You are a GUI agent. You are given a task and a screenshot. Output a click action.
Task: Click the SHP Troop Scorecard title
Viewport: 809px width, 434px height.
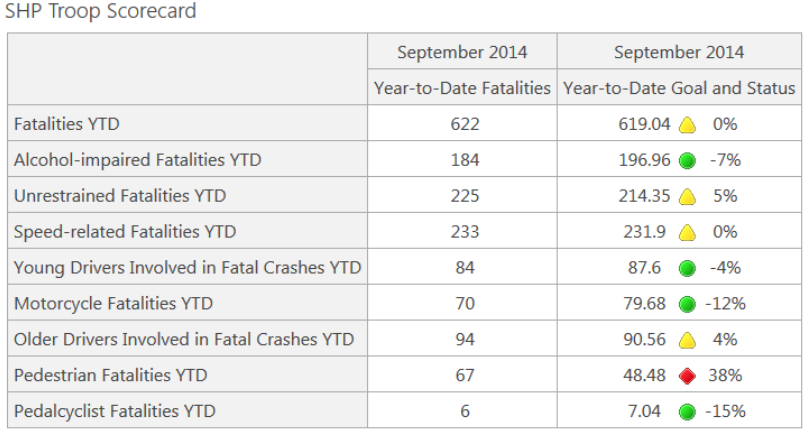101,12
